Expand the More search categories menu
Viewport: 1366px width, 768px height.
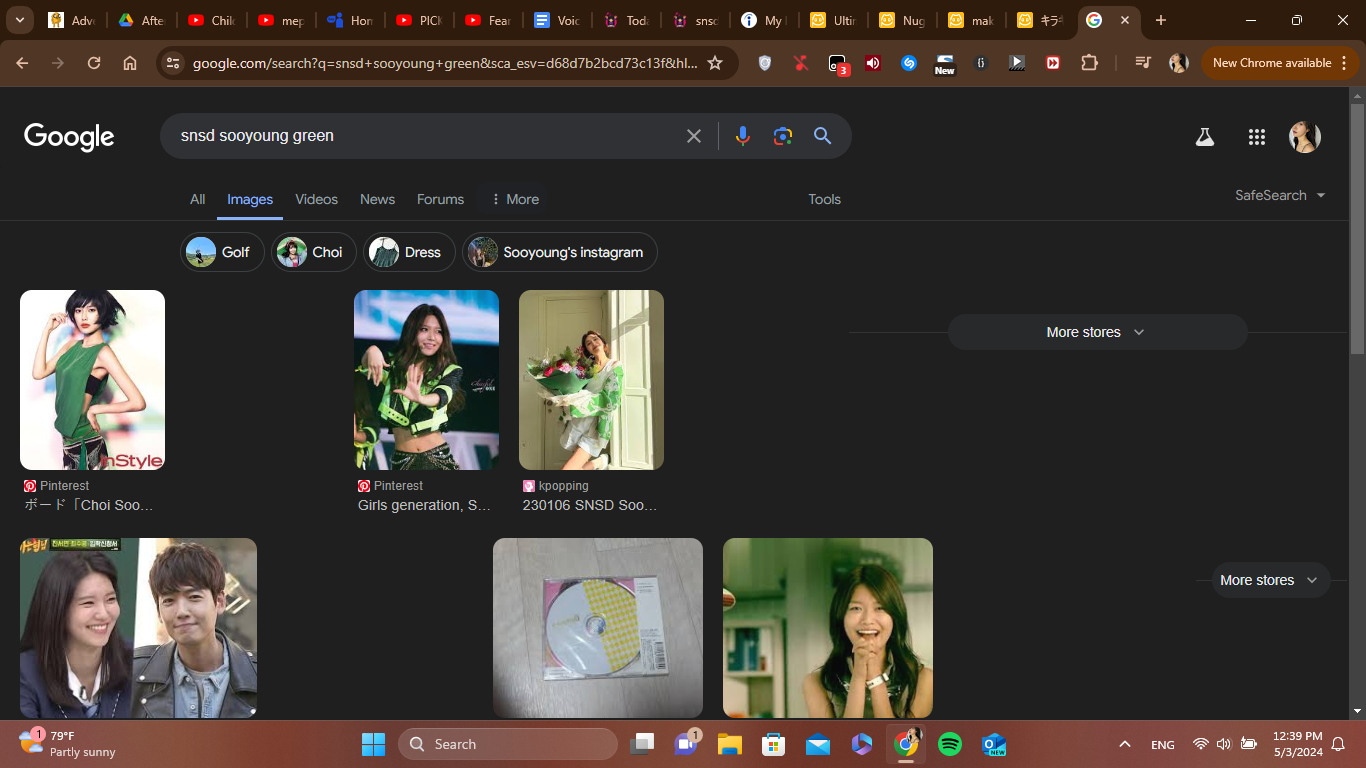[515, 199]
